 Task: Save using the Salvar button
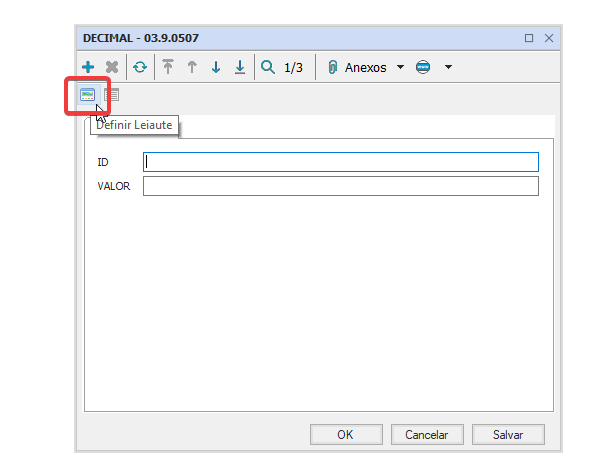(508, 435)
